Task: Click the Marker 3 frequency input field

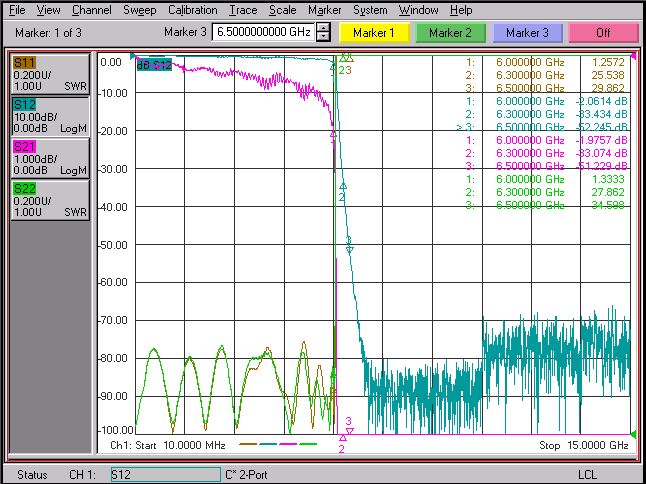Action: click(264, 32)
